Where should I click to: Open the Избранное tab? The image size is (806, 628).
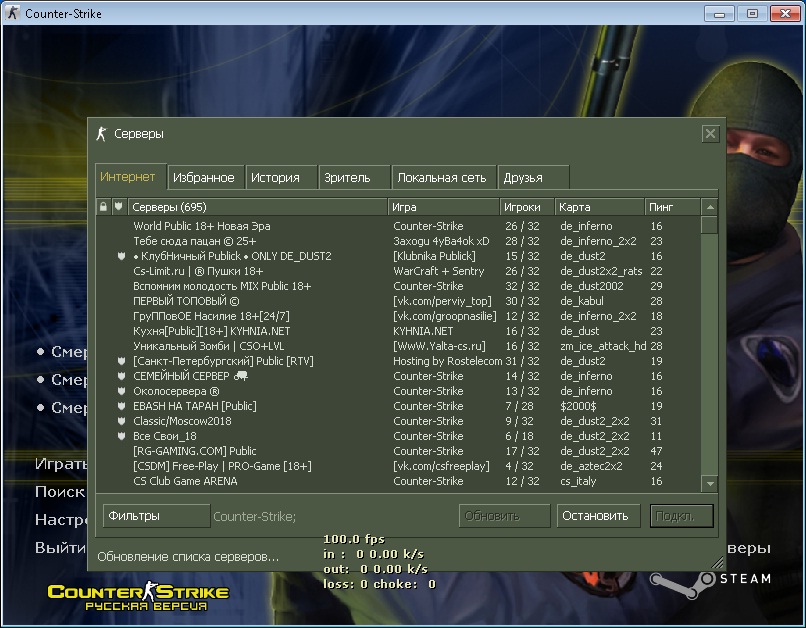[x=206, y=177]
